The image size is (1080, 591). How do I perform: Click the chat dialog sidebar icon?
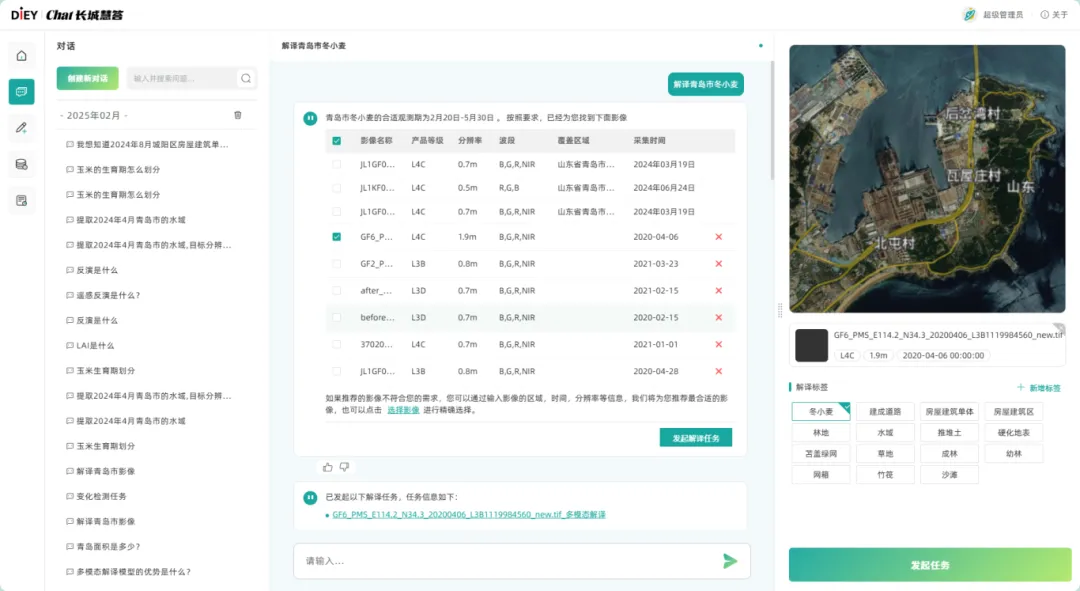(21, 92)
